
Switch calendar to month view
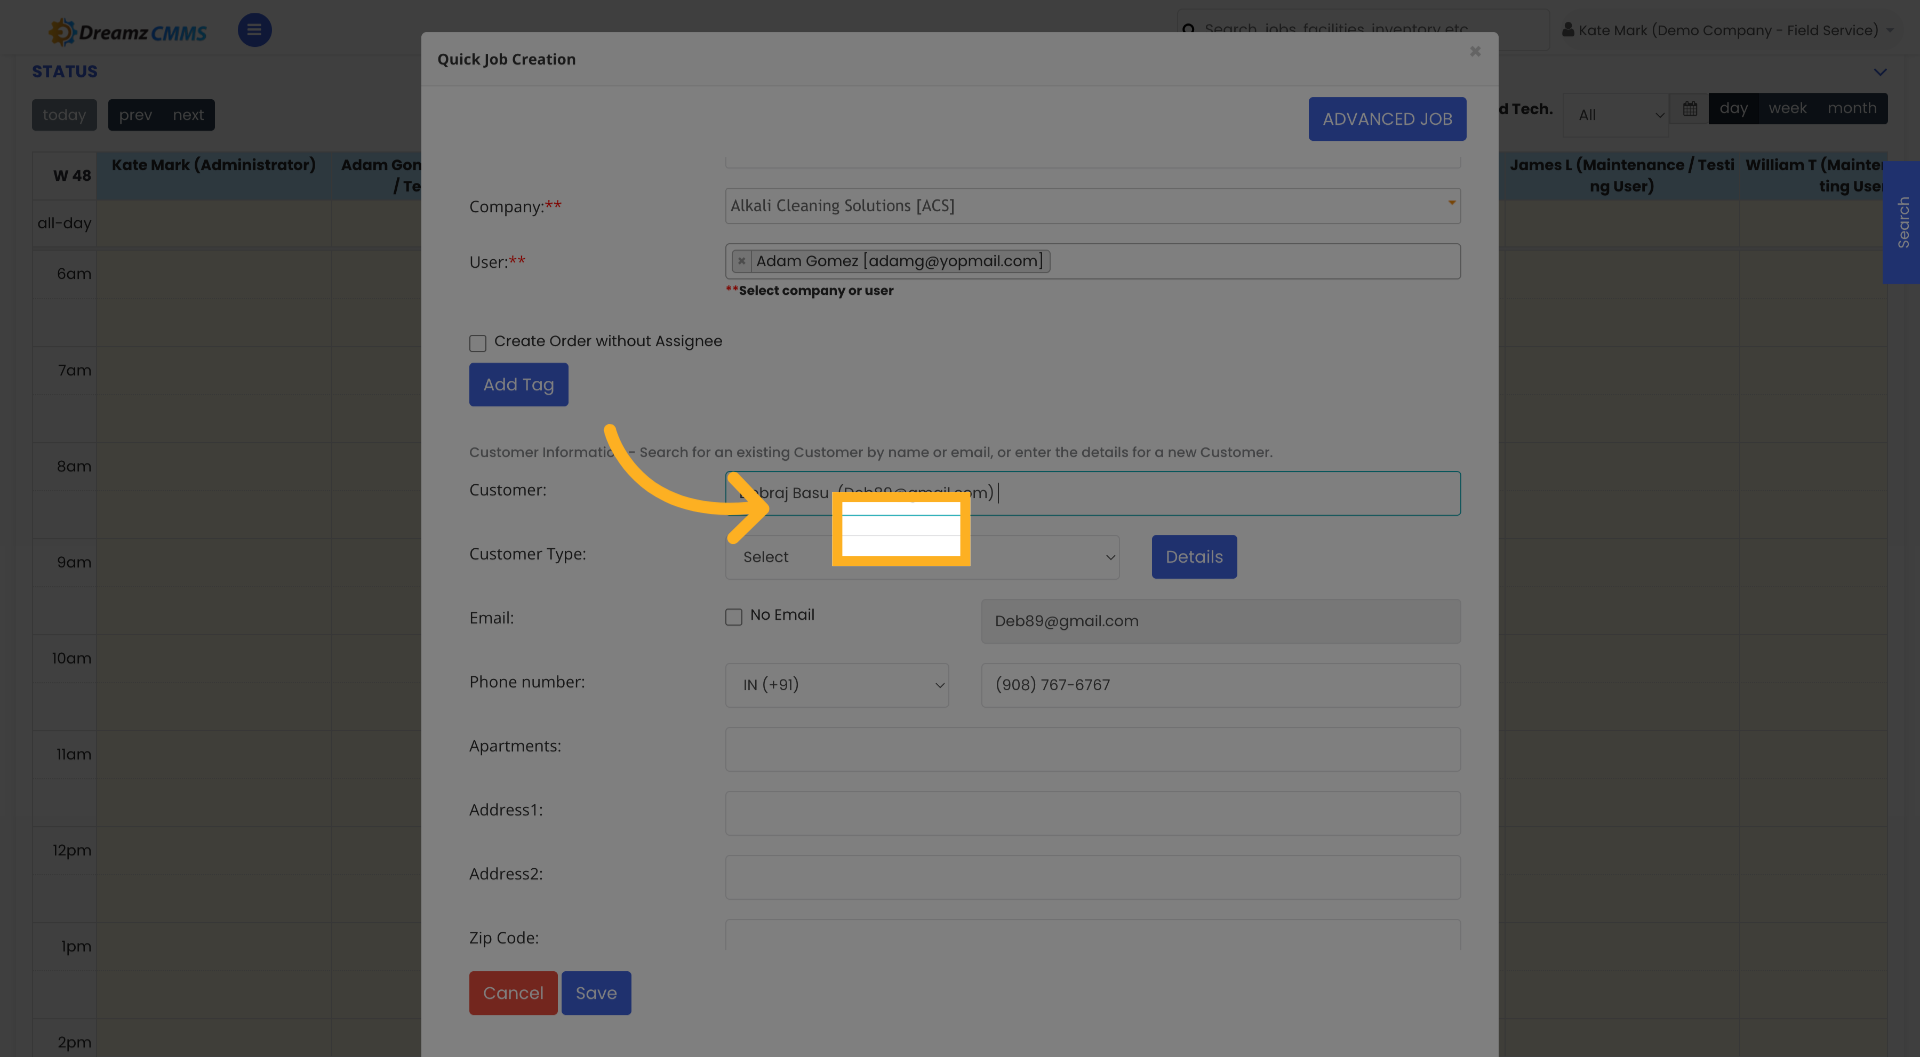click(x=1851, y=108)
